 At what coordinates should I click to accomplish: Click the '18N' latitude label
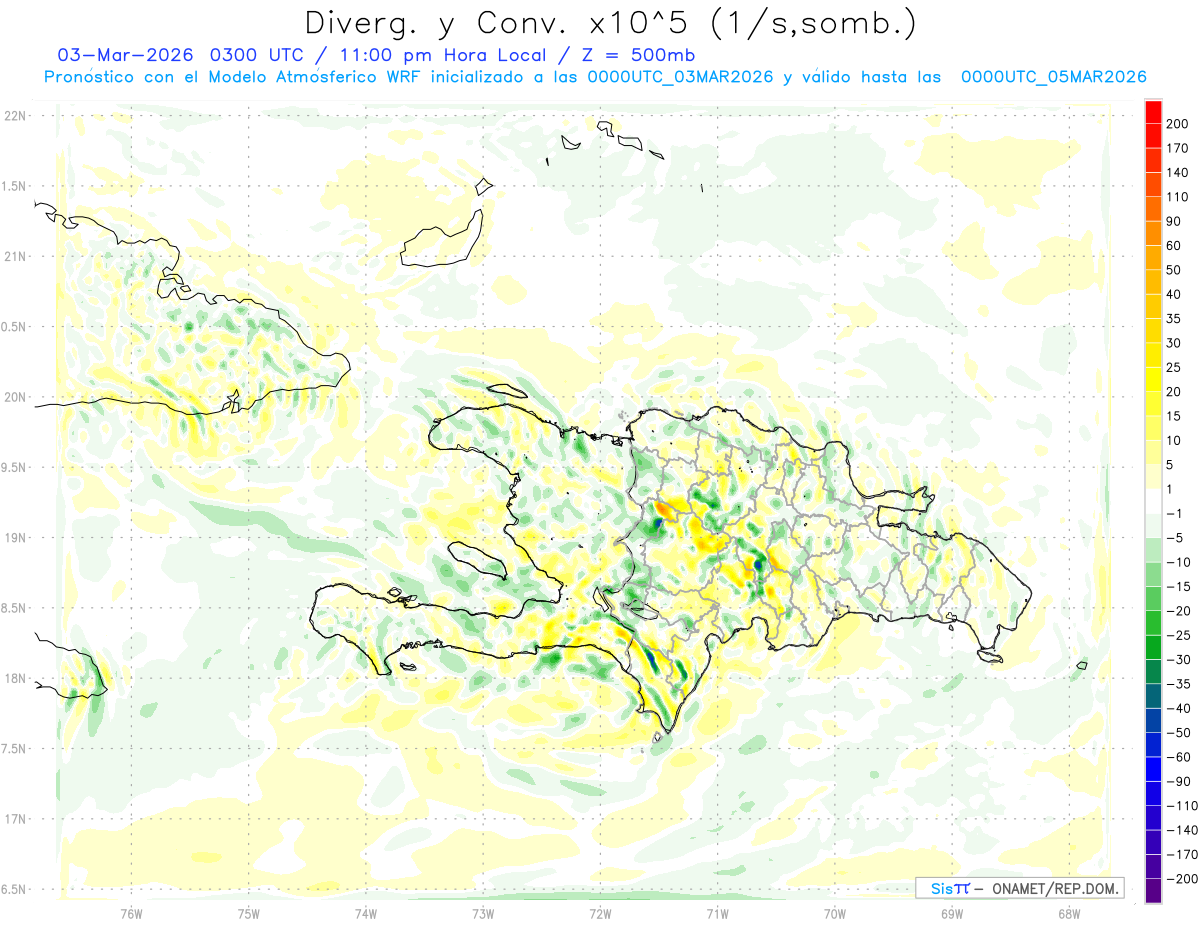pos(15,678)
